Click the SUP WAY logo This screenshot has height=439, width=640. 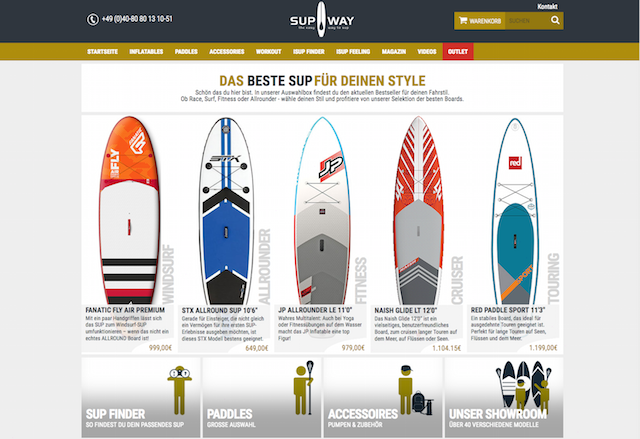[322, 20]
